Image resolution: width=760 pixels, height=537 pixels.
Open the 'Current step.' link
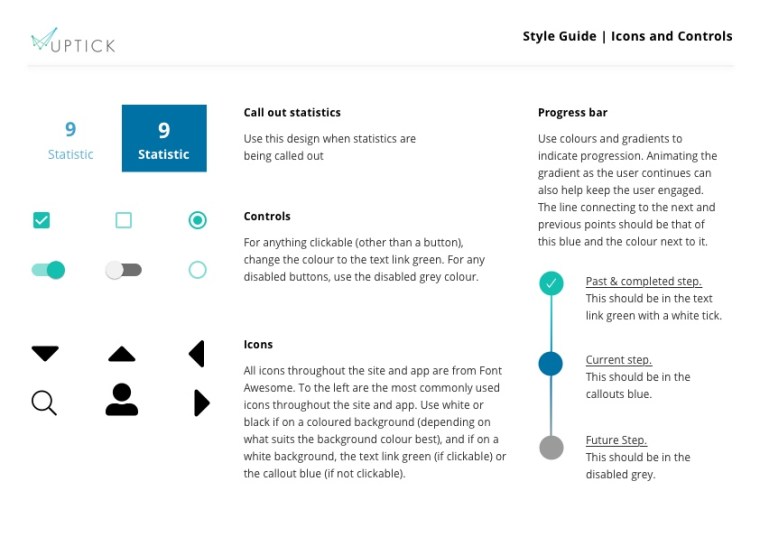pyautogui.click(x=618, y=360)
